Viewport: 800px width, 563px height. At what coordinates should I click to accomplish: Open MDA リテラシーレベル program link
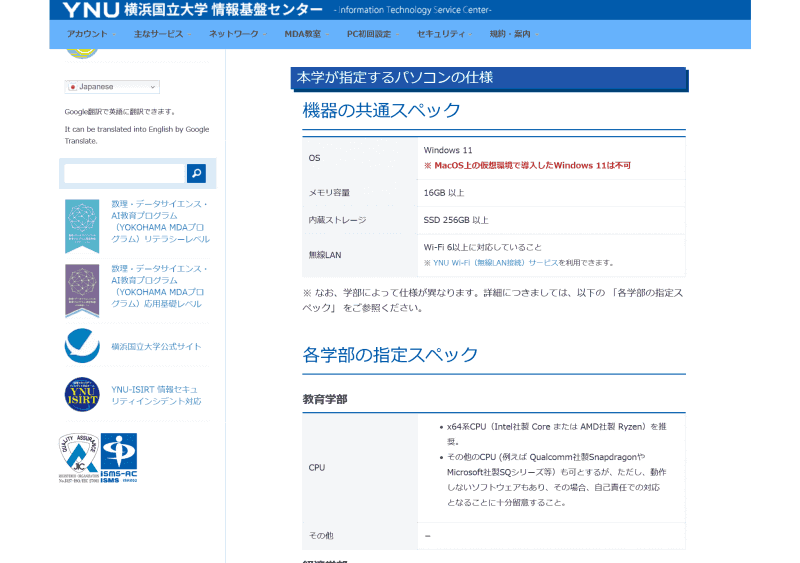(x=160, y=222)
